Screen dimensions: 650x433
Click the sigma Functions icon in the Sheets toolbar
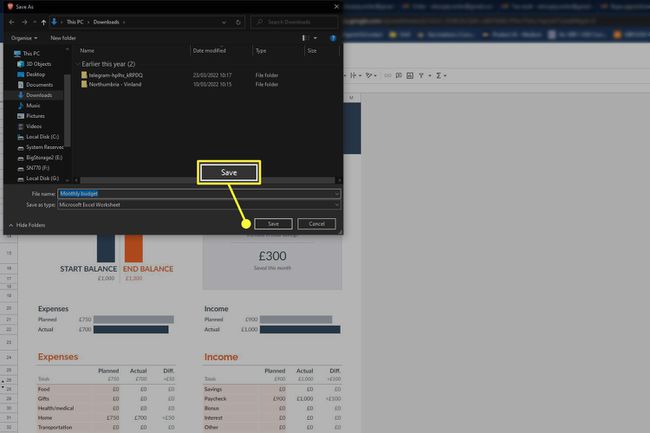[x=439, y=75]
